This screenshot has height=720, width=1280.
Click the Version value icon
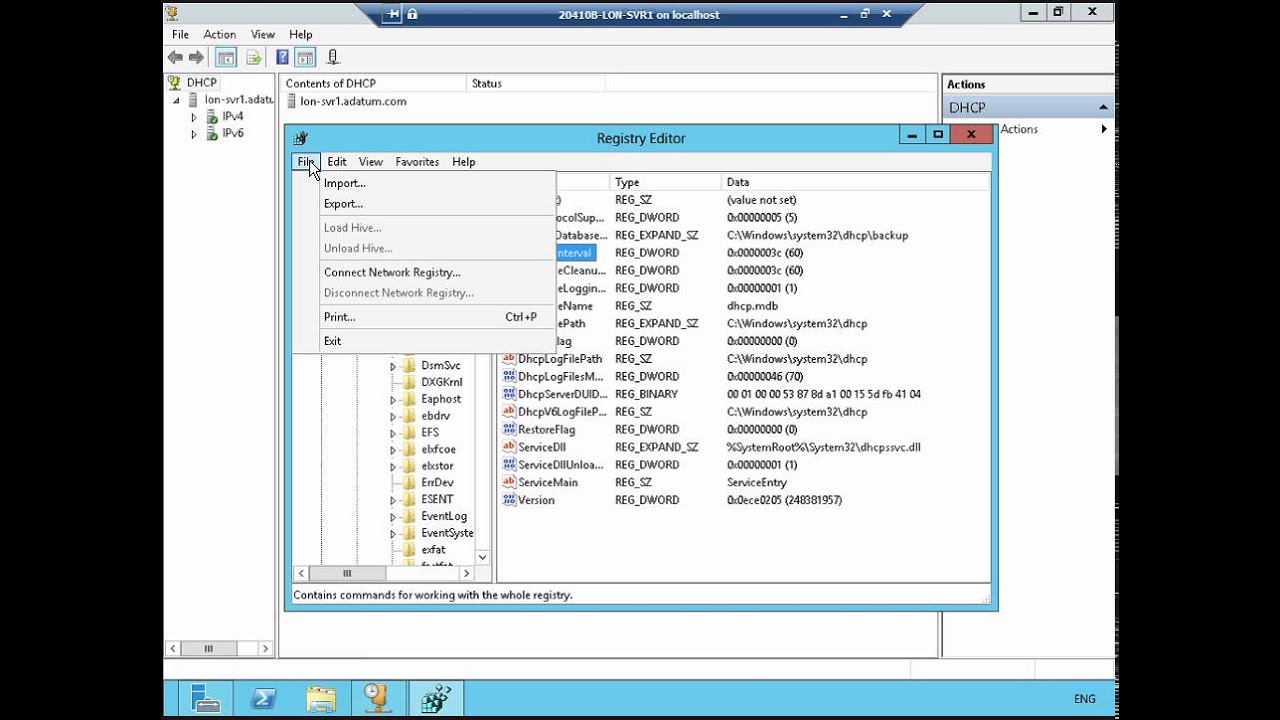pyautogui.click(x=509, y=500)
